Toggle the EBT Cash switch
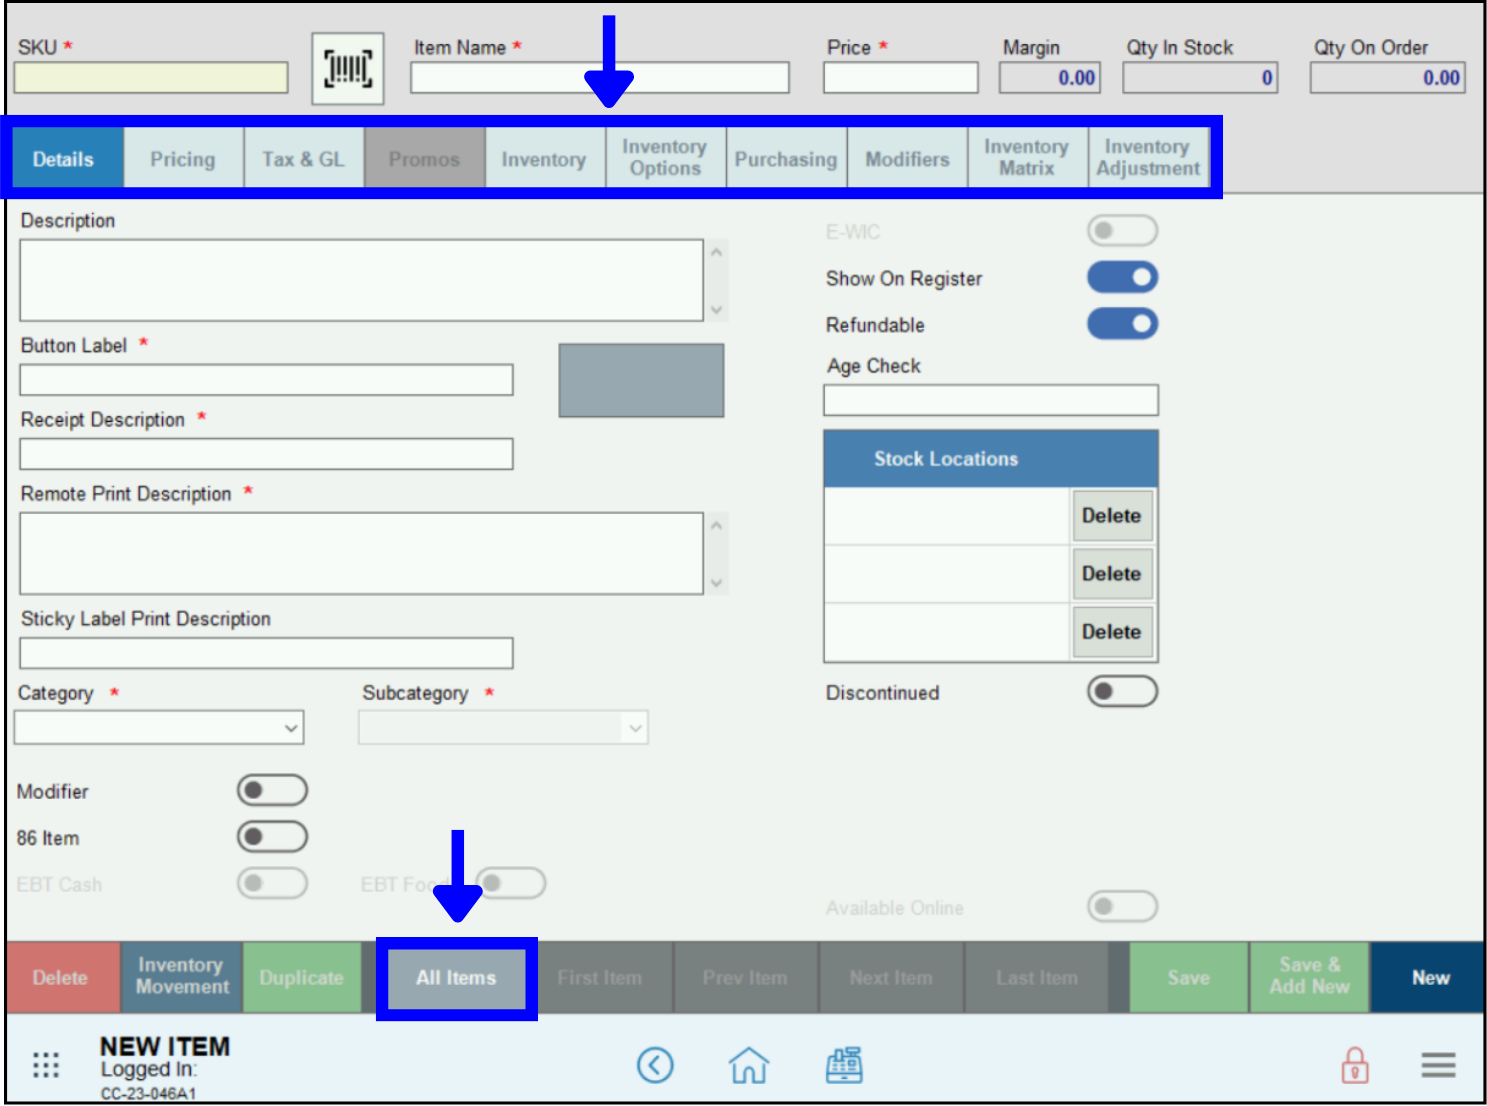Image resolution: width=1487 pixels, height=1106 pixels. tap(272, 883)
